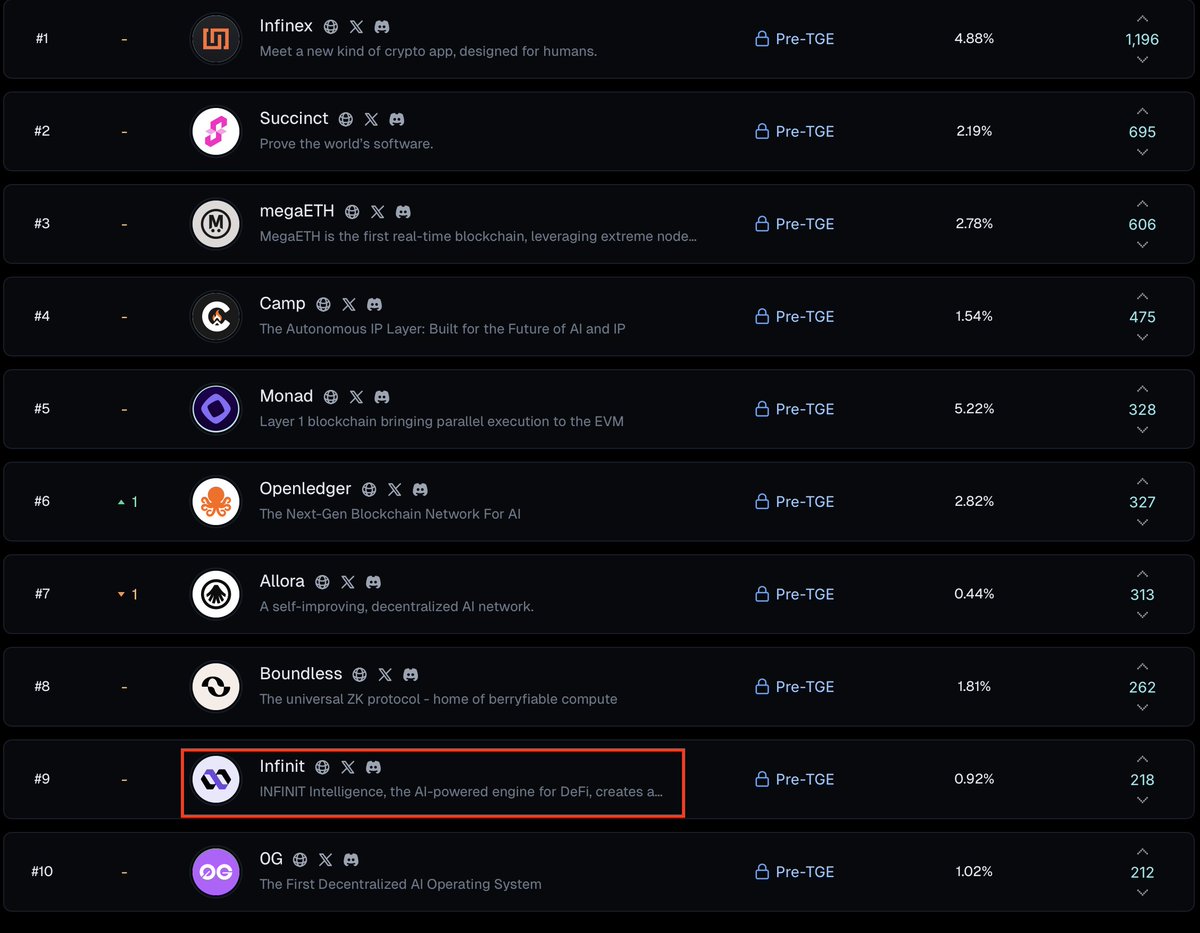Open the Boundless project name link

pos(301,674)
